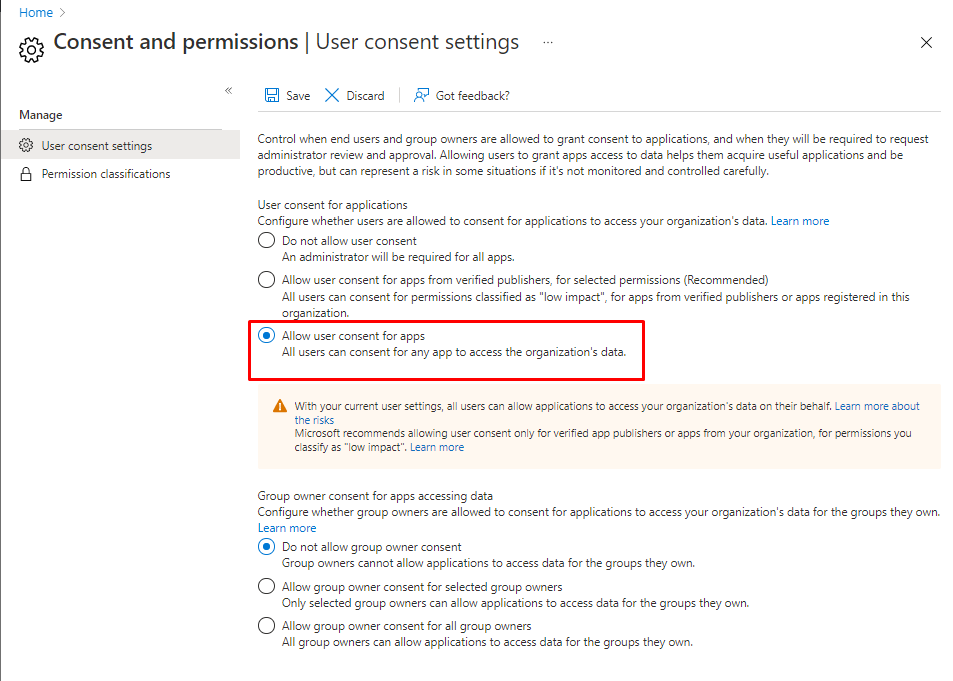Collapse the left navigation with the double-chevron
Screen dimensions: 953x681
228,91
